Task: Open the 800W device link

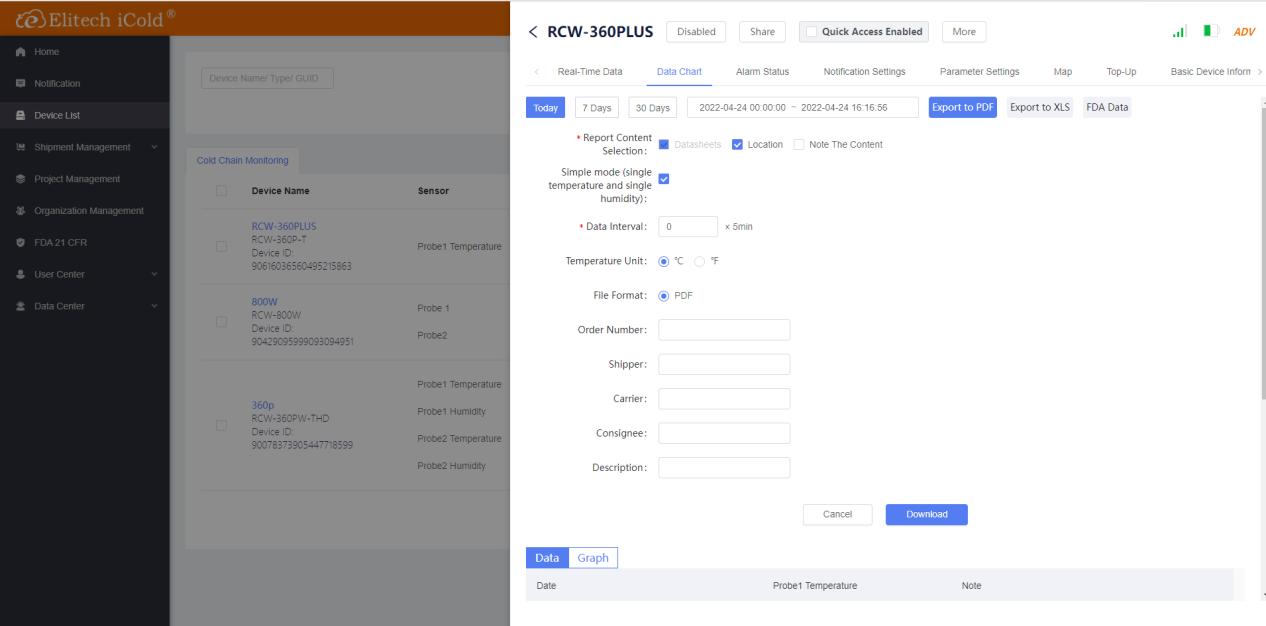Action: tap(263, 300)
